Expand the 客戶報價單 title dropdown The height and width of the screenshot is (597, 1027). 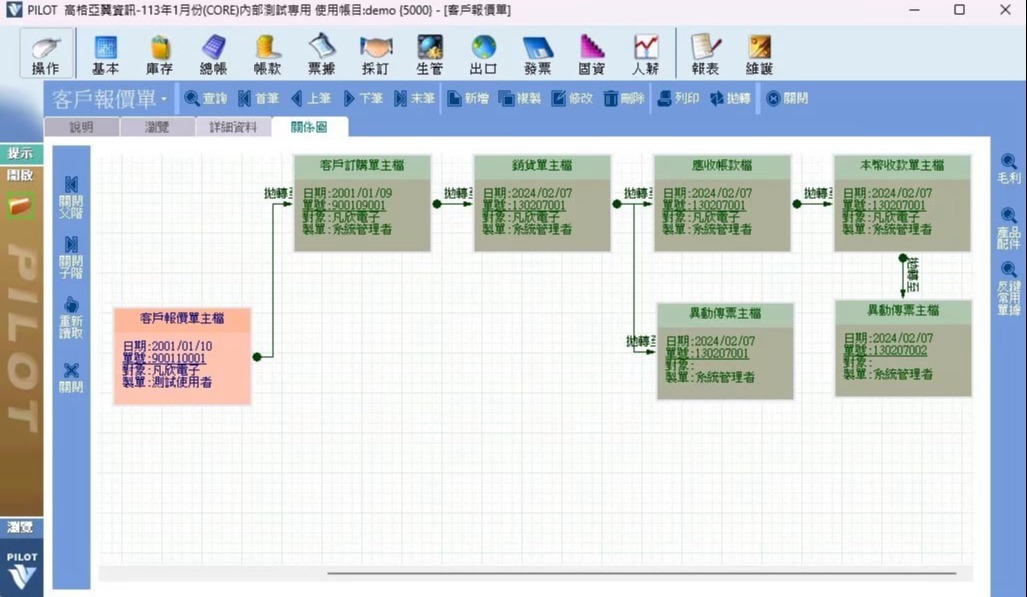click(163, 99)
